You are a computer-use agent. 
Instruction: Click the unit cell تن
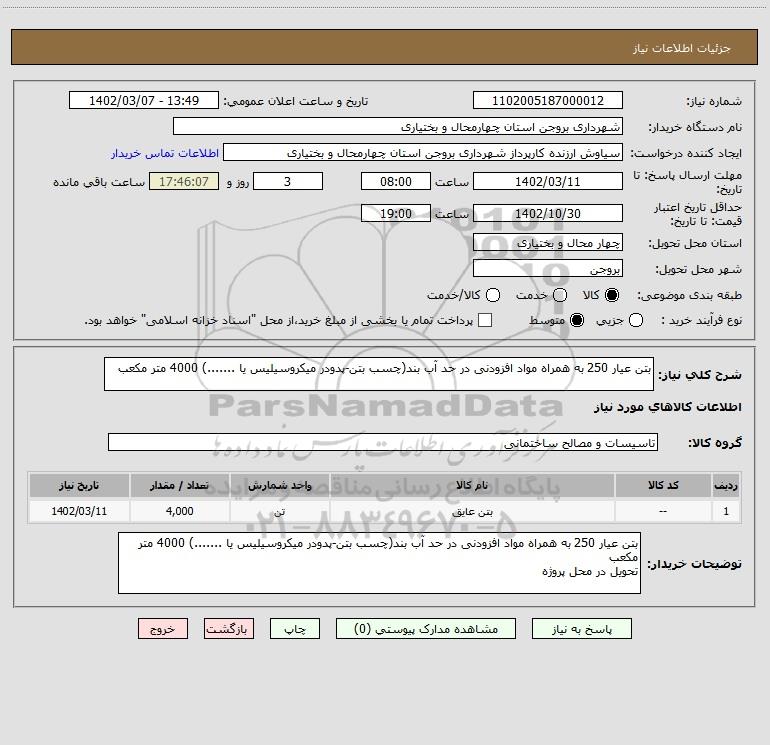pos(279,511)
